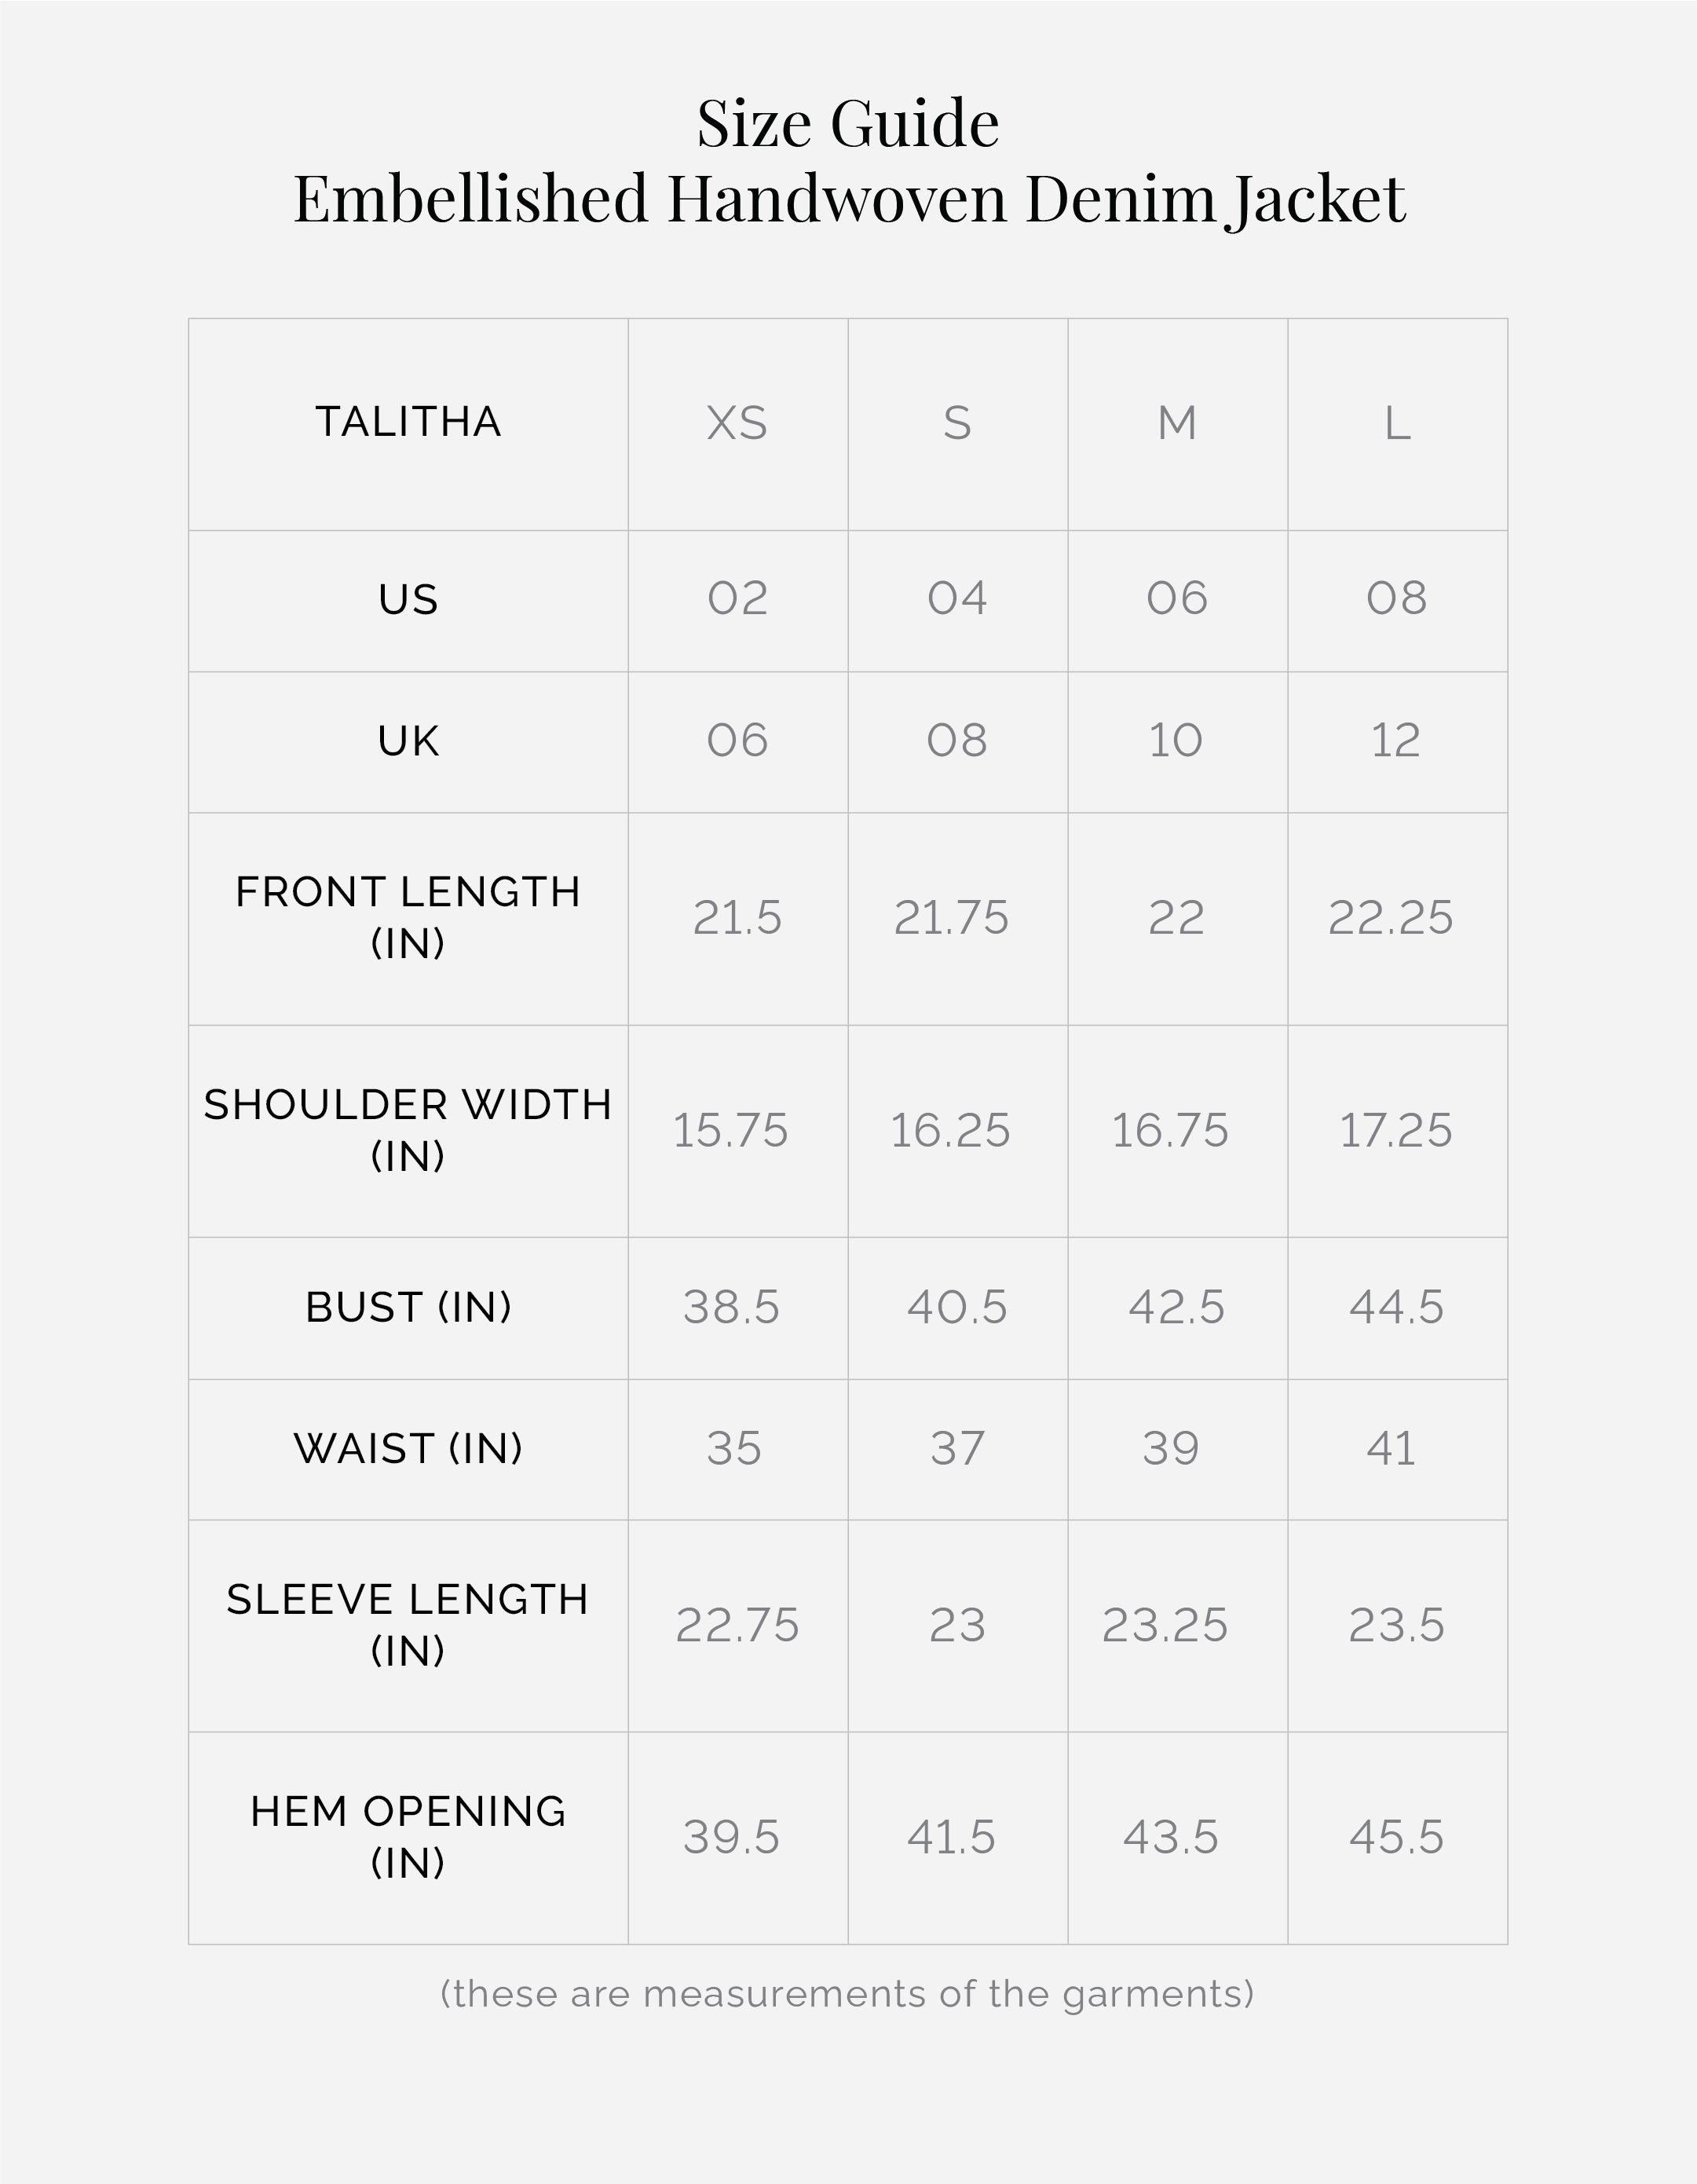Click the WAIST (IN) row label
Viewport: 1697px width, 2184px height.
(x=408, y=1449)
